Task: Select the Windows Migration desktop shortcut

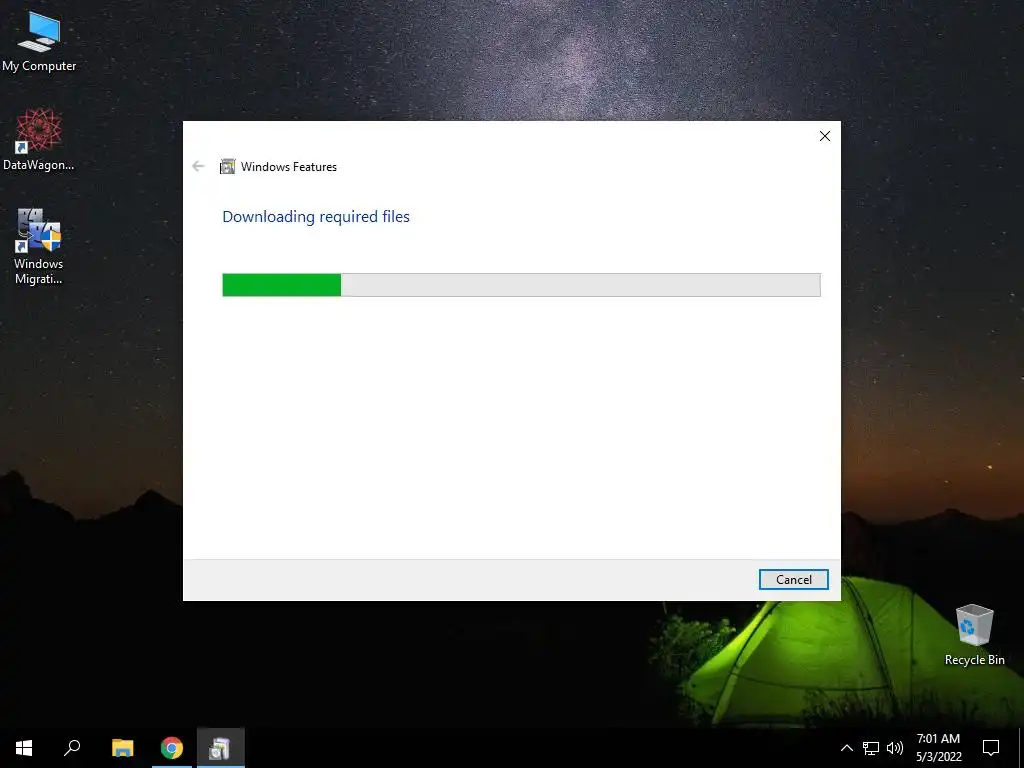Action: point(39,246)
